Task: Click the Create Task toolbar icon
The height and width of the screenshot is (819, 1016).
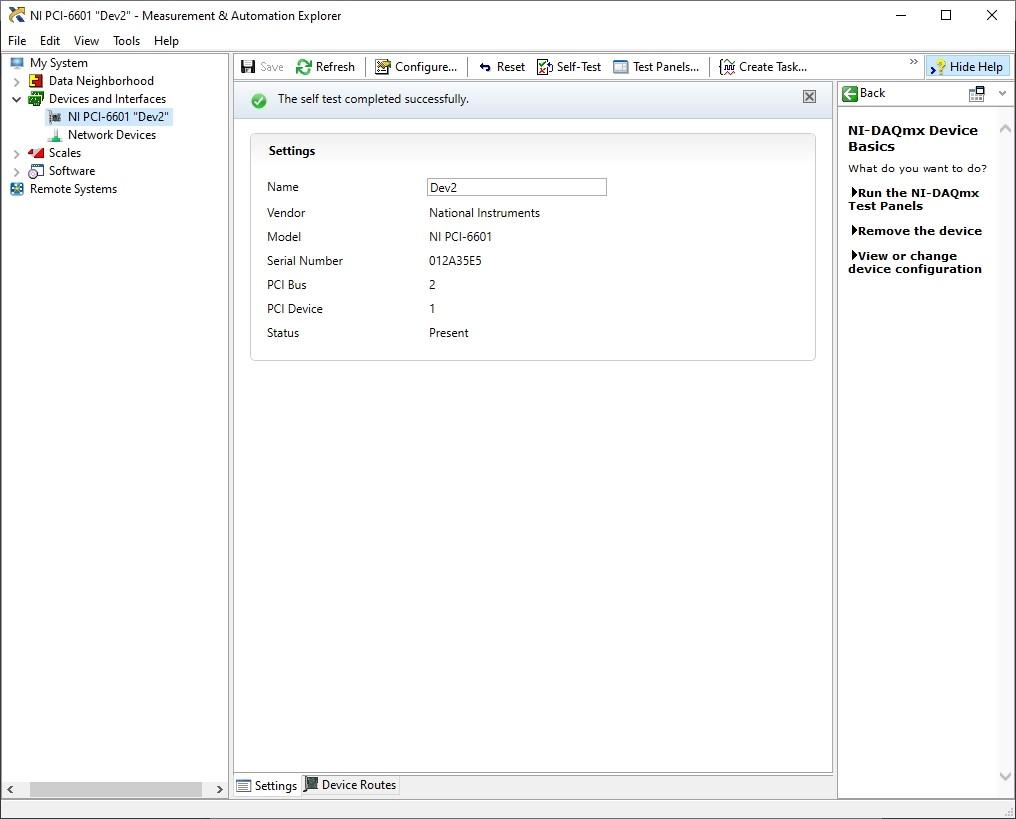Action: [x=728, y=67]
